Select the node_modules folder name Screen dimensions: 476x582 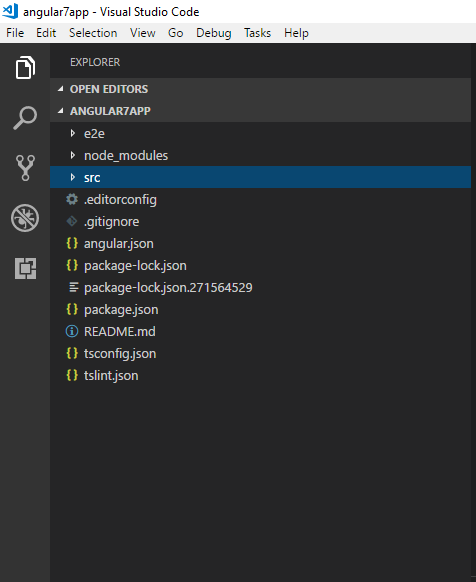pos(126,156)
